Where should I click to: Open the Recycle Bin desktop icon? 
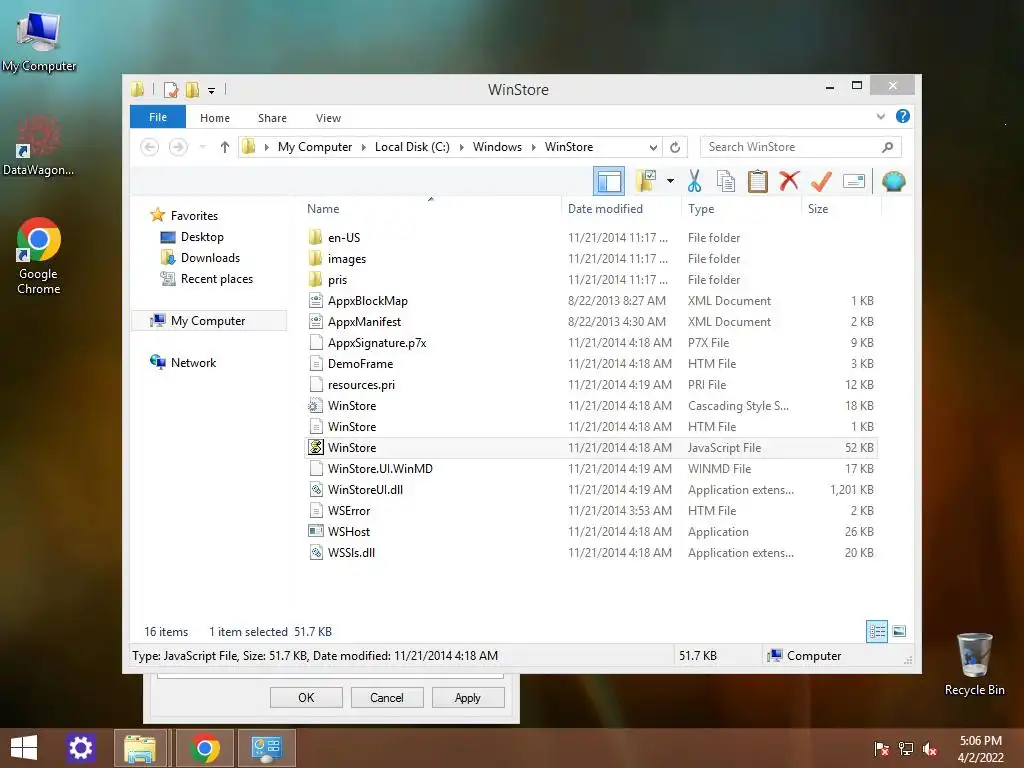(x=974, y=664)
